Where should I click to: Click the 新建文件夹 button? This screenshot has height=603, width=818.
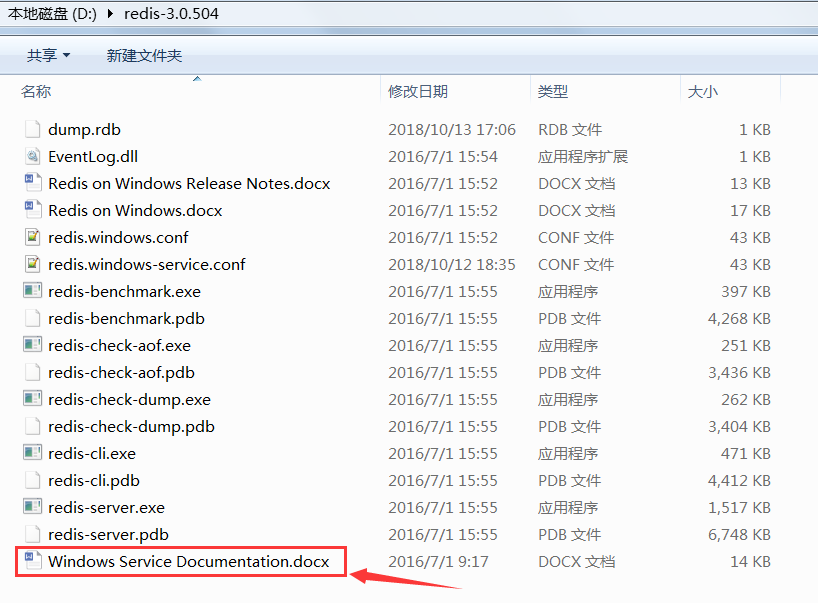(144, 55)
